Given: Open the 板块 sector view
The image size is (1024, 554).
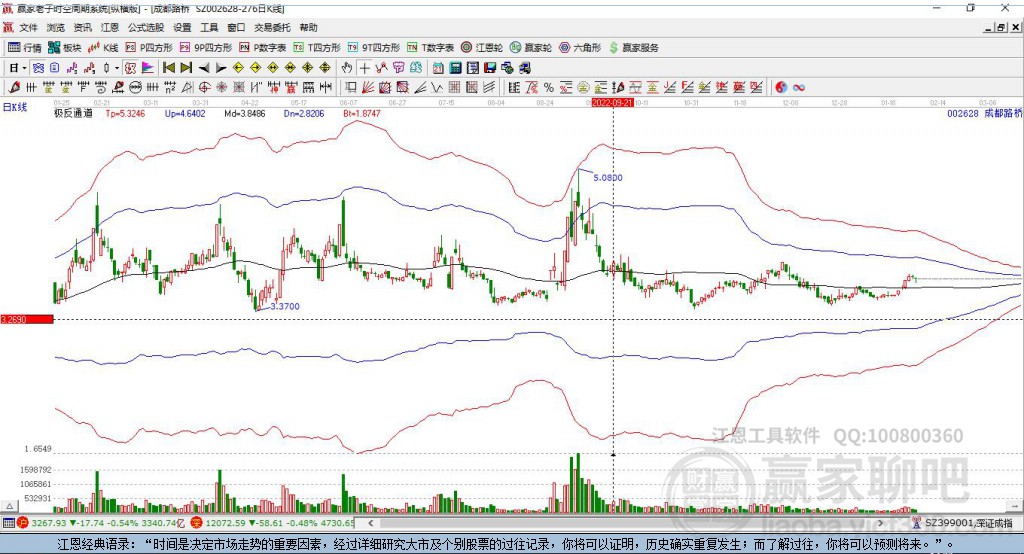Looking at the screenshot, I should pyautogui.click(x=65, y=48).
